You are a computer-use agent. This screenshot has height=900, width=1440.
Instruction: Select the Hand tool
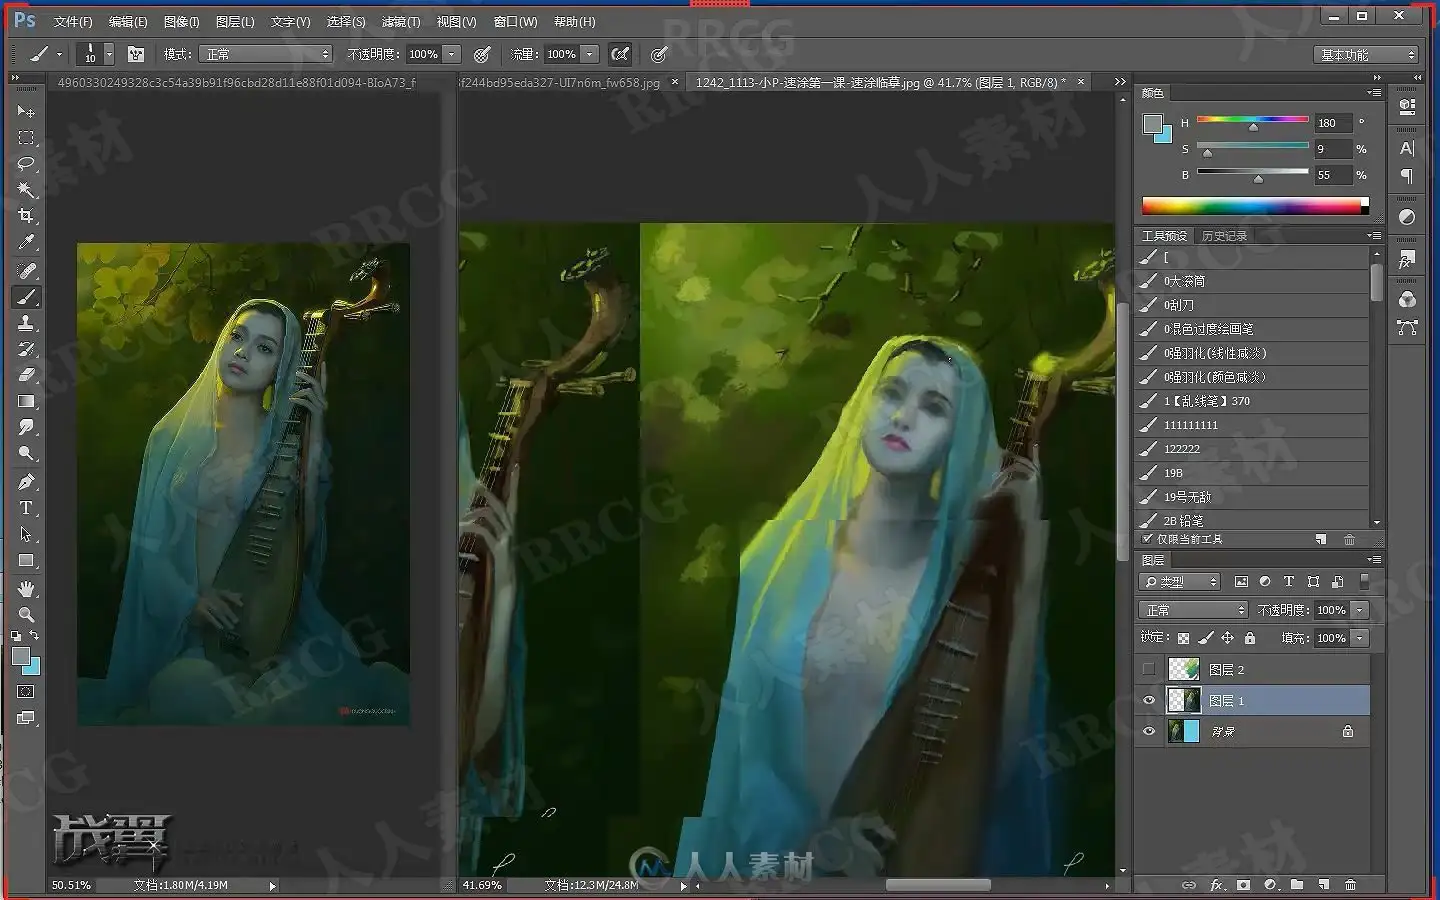[26, 589]
